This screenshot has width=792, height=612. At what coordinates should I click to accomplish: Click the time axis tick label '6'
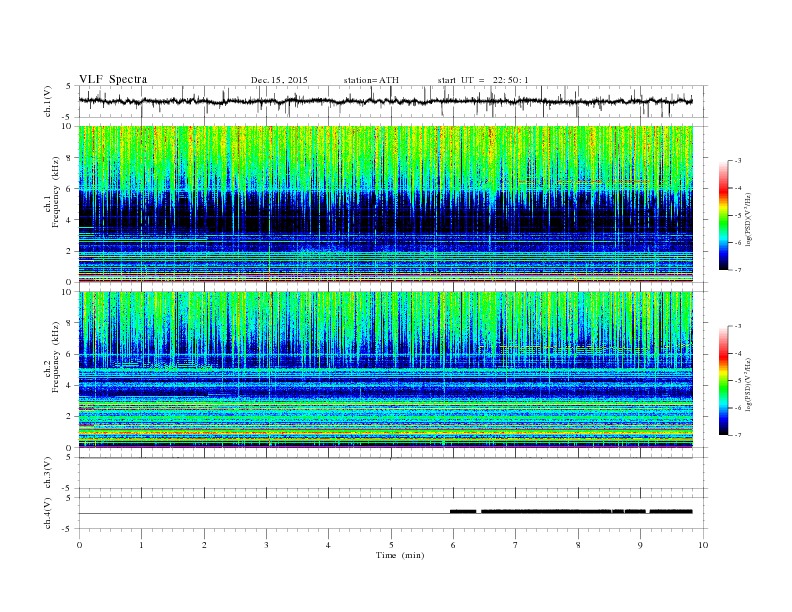coord(453,545)
